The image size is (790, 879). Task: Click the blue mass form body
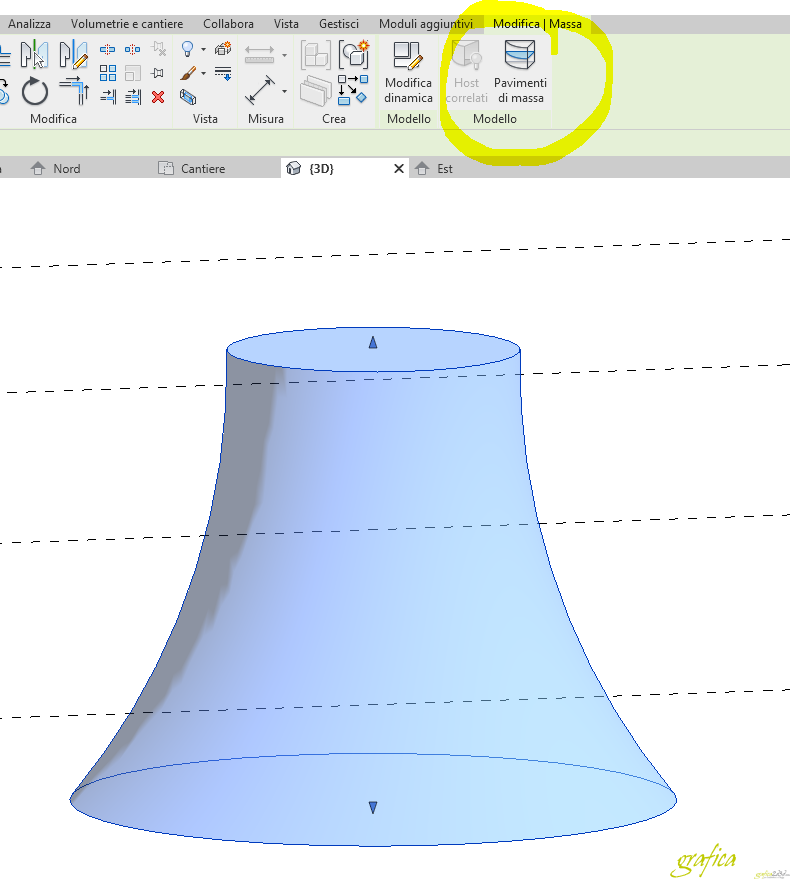tap(373, 589)
